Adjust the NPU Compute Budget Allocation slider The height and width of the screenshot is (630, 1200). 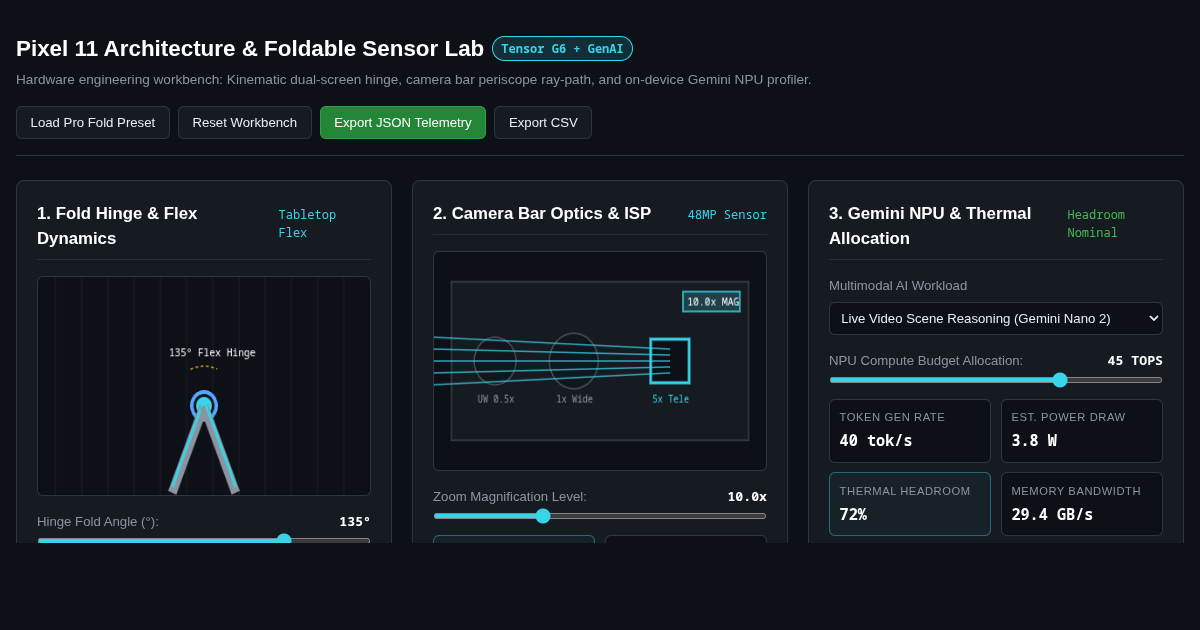[x=996, y=380]
